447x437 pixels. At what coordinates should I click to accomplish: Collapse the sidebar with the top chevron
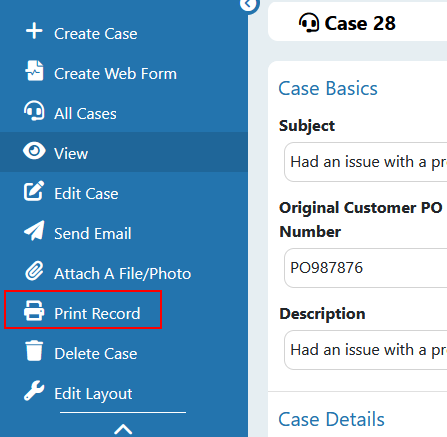(x=248, y=5)
